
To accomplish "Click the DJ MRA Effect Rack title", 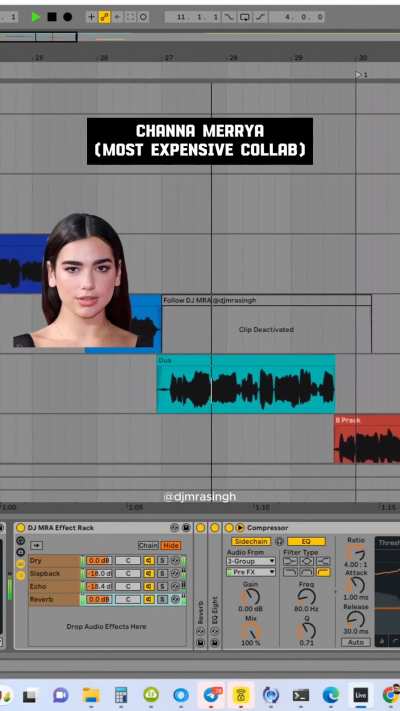I will (61, 528).
